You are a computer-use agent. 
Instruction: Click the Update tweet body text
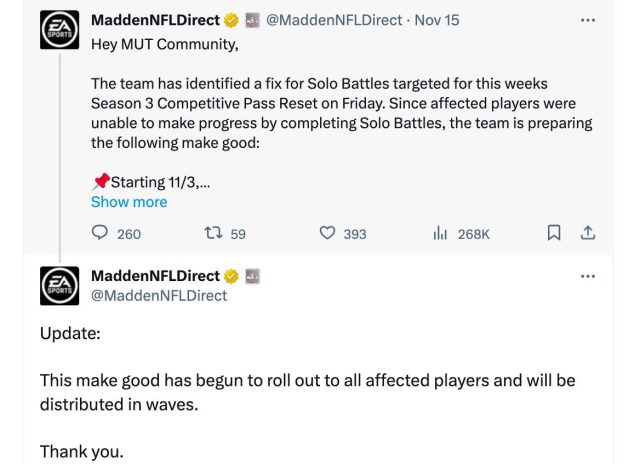click(x=306, y=391)
